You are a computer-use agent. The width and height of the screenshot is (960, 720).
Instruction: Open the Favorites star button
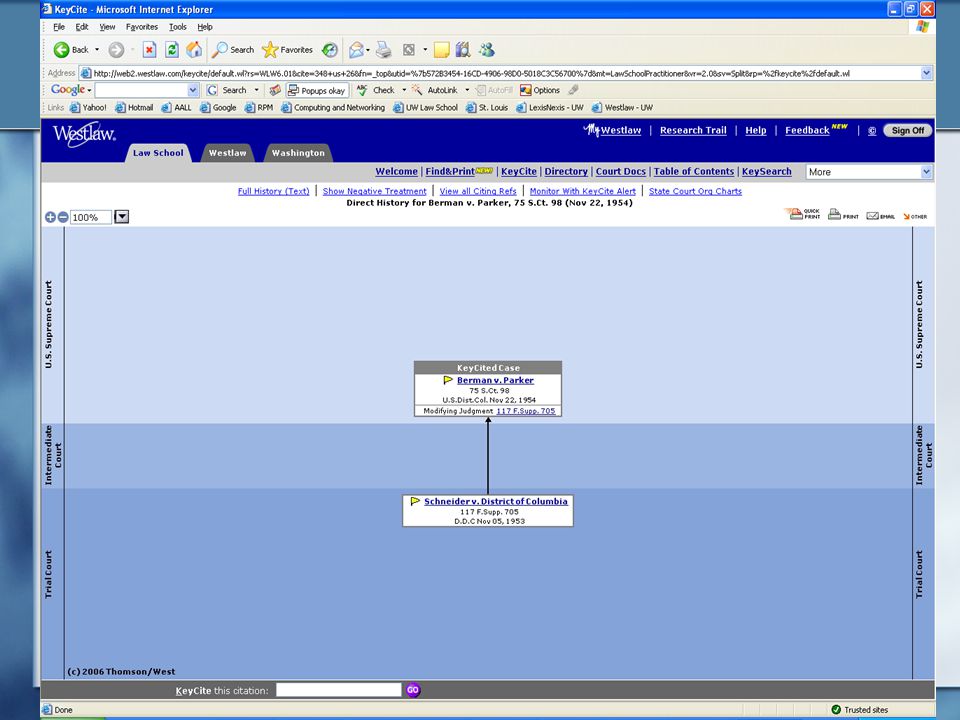(287, 50)
